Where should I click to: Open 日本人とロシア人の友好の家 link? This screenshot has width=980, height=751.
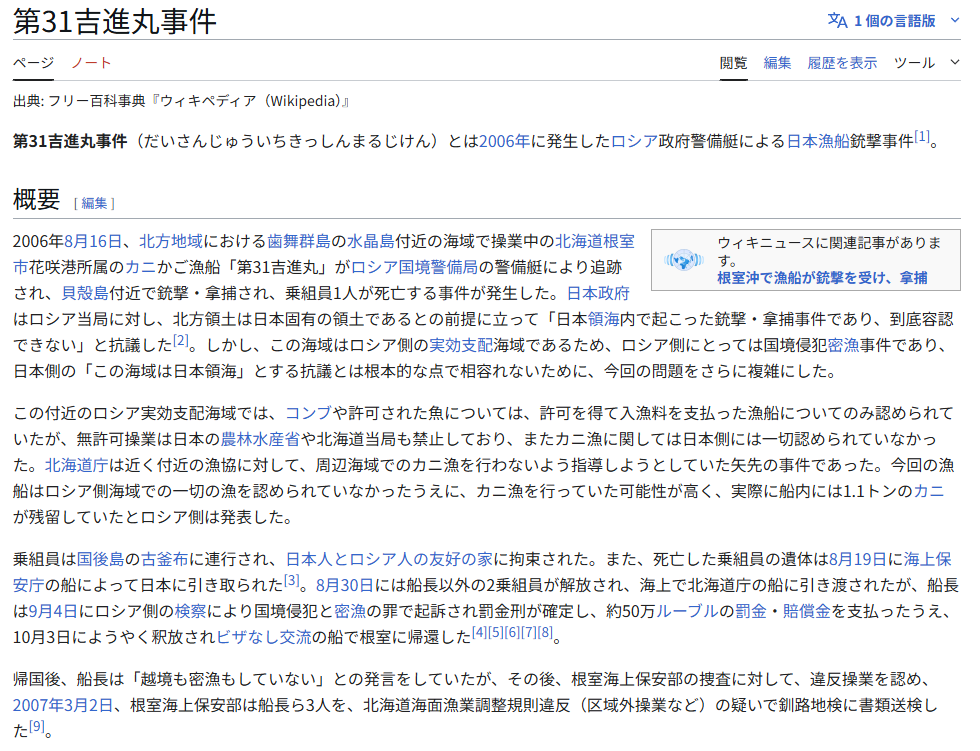pos(391,558)
